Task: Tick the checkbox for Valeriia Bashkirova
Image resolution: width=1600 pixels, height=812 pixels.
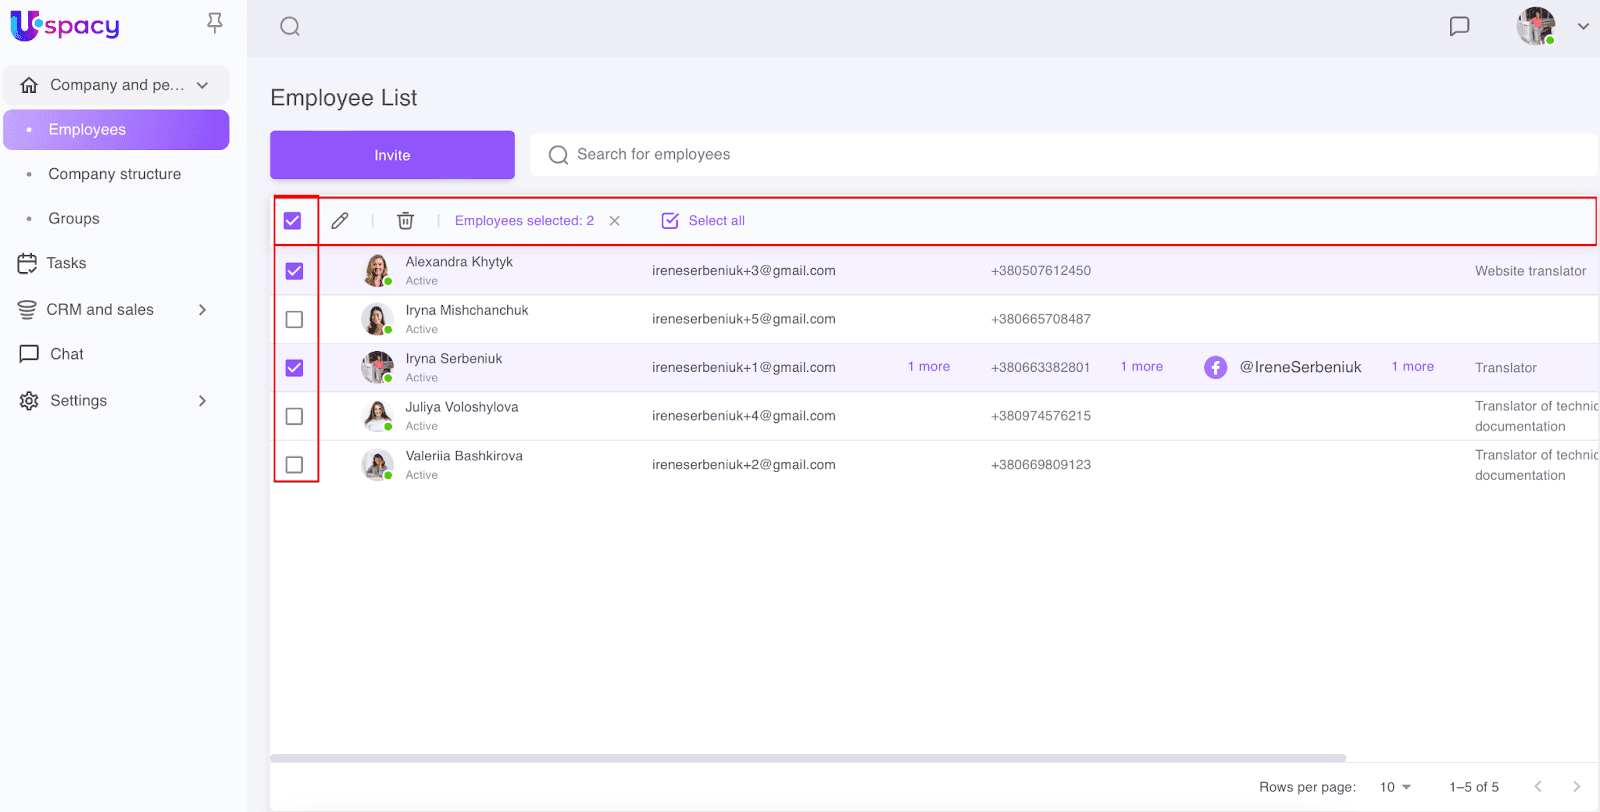Action: [294, 465]
